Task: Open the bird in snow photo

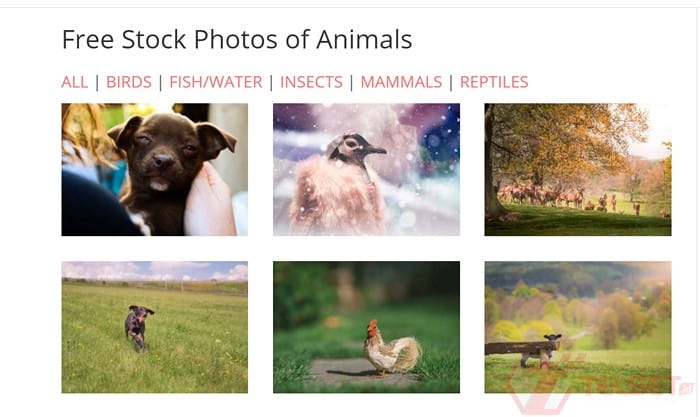Action: (366, 169)
